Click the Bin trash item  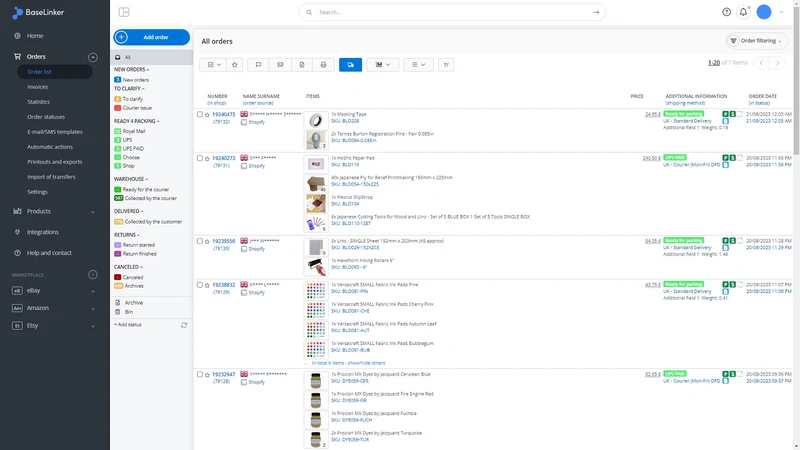coord(129,312)
